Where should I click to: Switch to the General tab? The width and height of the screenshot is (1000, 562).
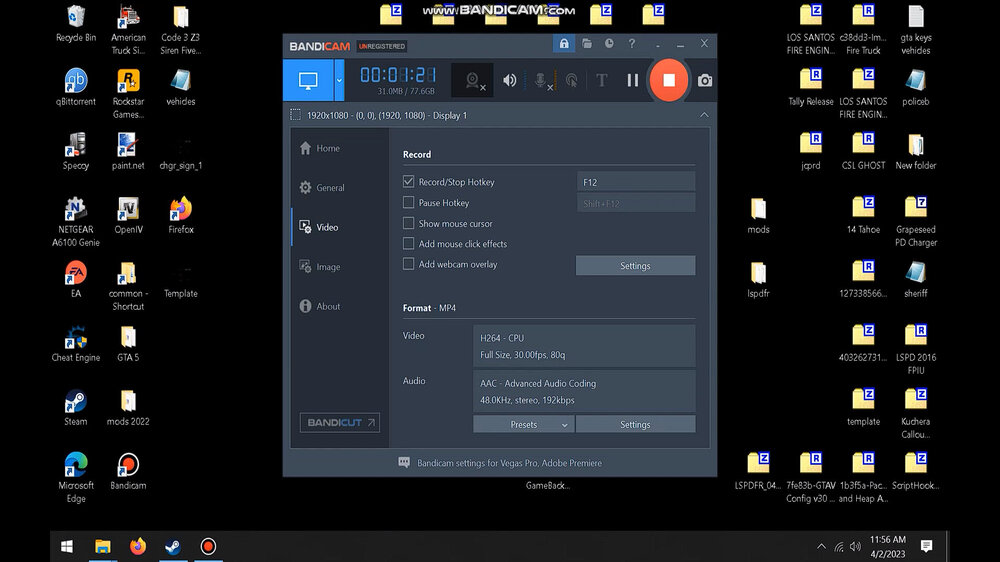(x=330, y=188)
